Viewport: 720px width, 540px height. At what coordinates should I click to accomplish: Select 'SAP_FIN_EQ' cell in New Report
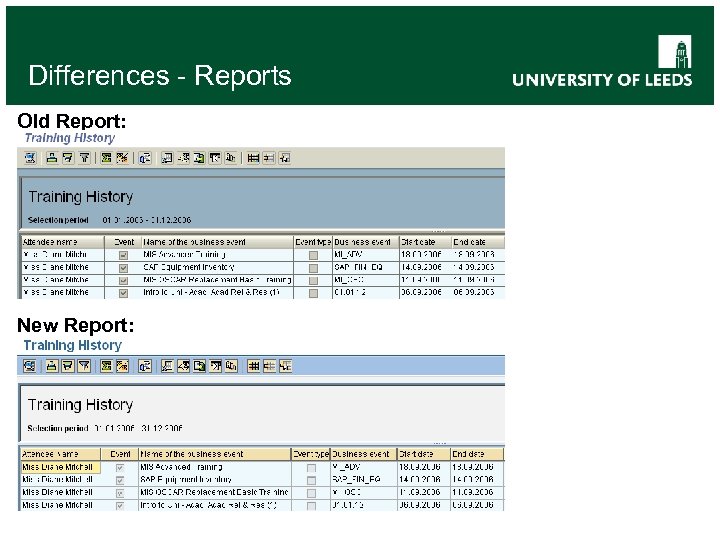point(364,480)
